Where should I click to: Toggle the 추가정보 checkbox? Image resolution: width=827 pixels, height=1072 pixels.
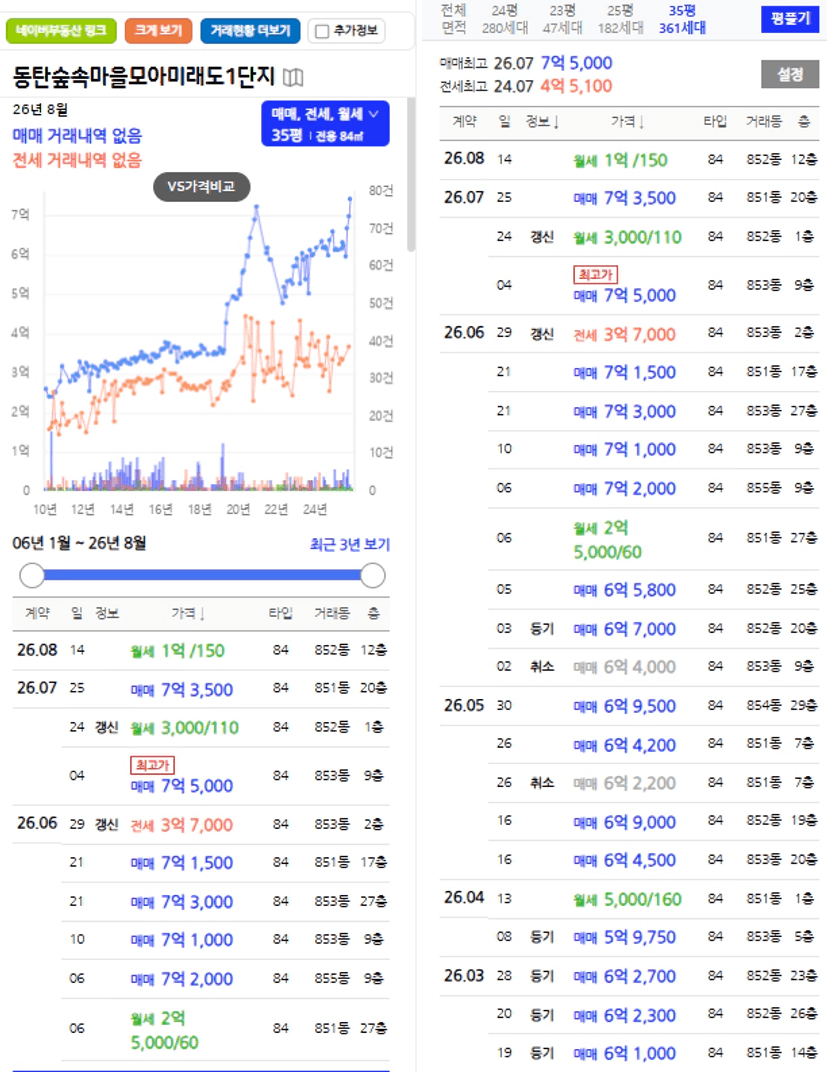(x=322, y=31)
